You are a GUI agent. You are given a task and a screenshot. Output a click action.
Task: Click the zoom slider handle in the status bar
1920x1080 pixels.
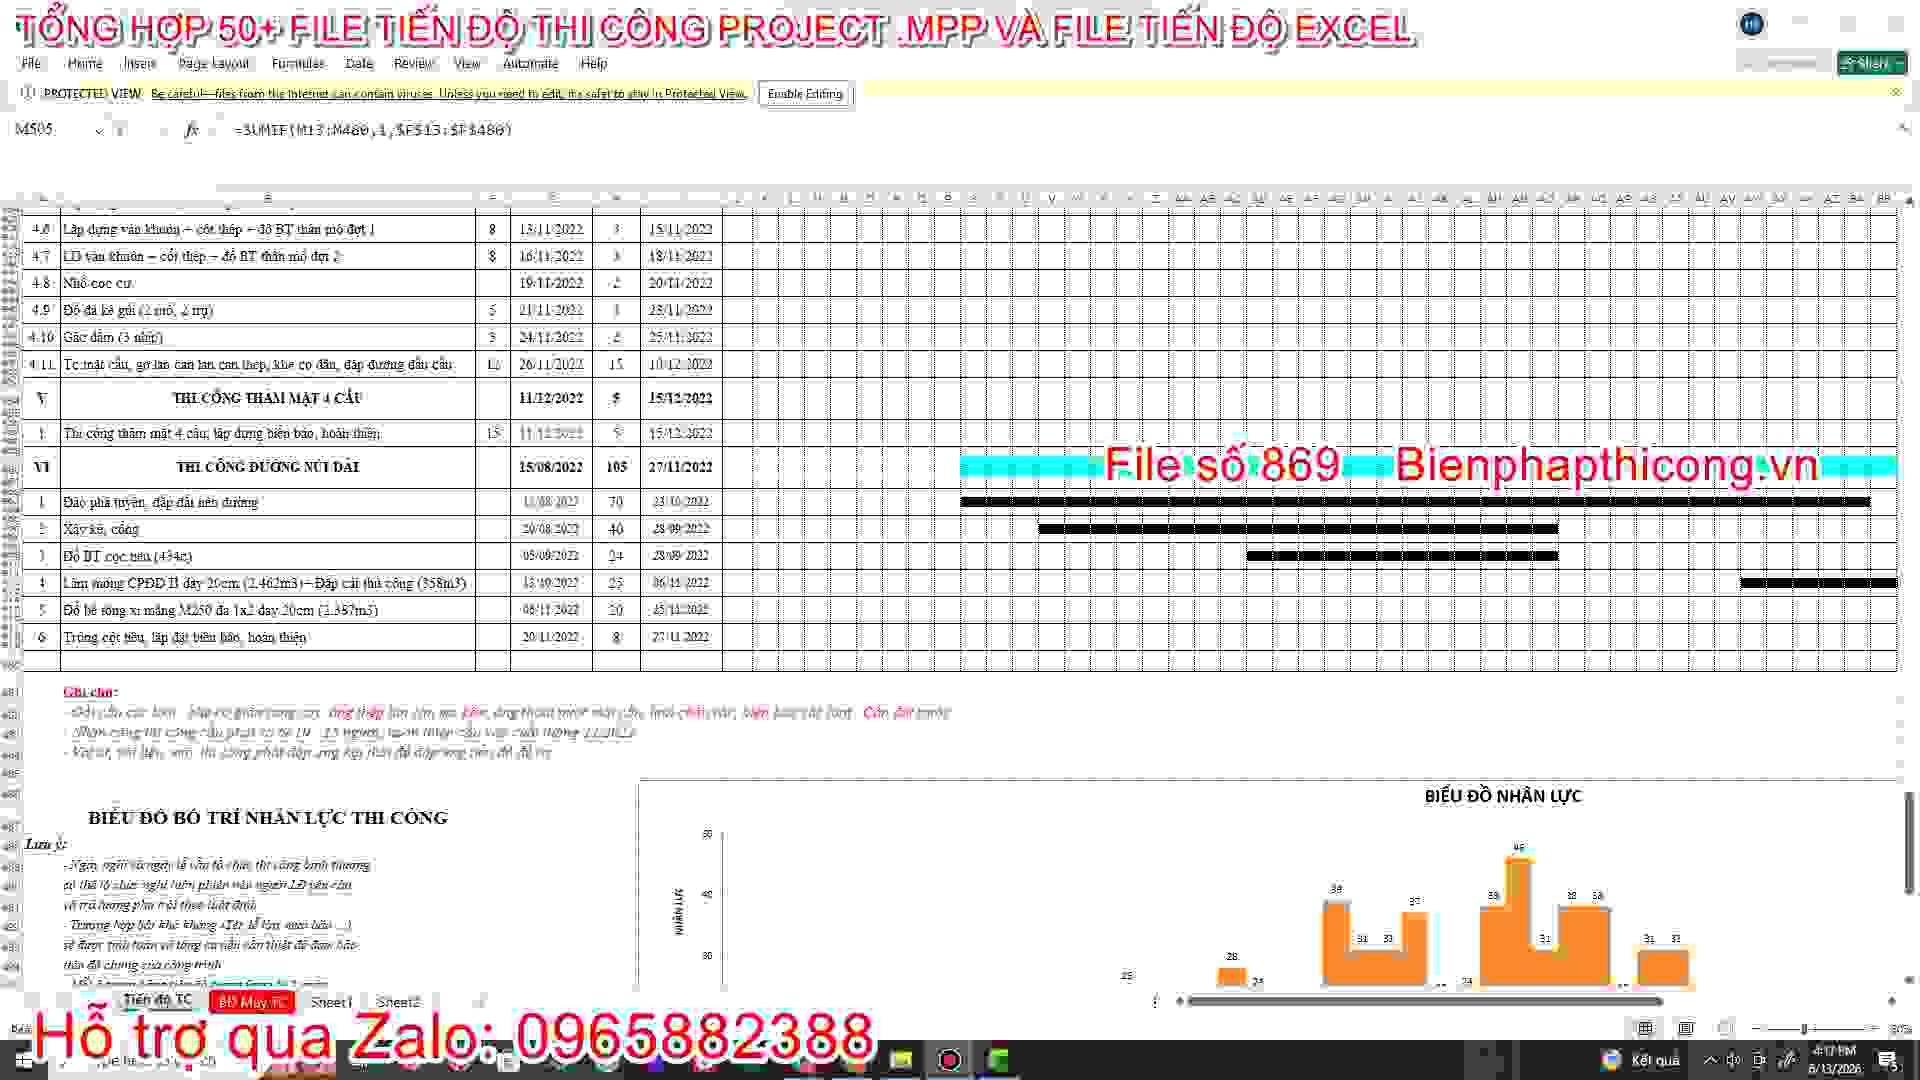[x=1804, y=1028]
